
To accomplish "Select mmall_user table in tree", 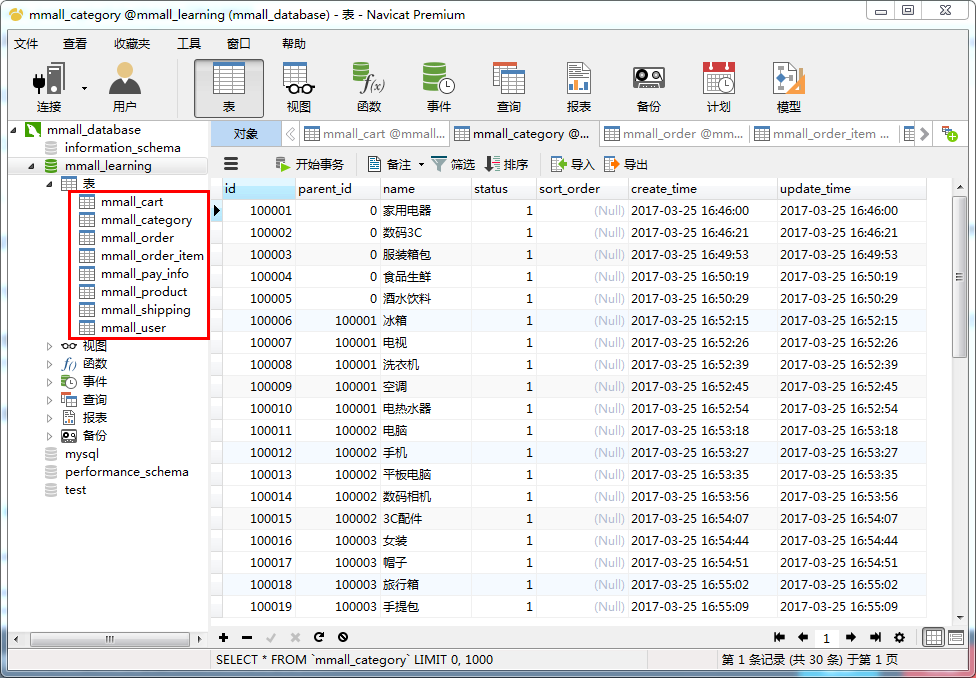I will tap(133, 328).
